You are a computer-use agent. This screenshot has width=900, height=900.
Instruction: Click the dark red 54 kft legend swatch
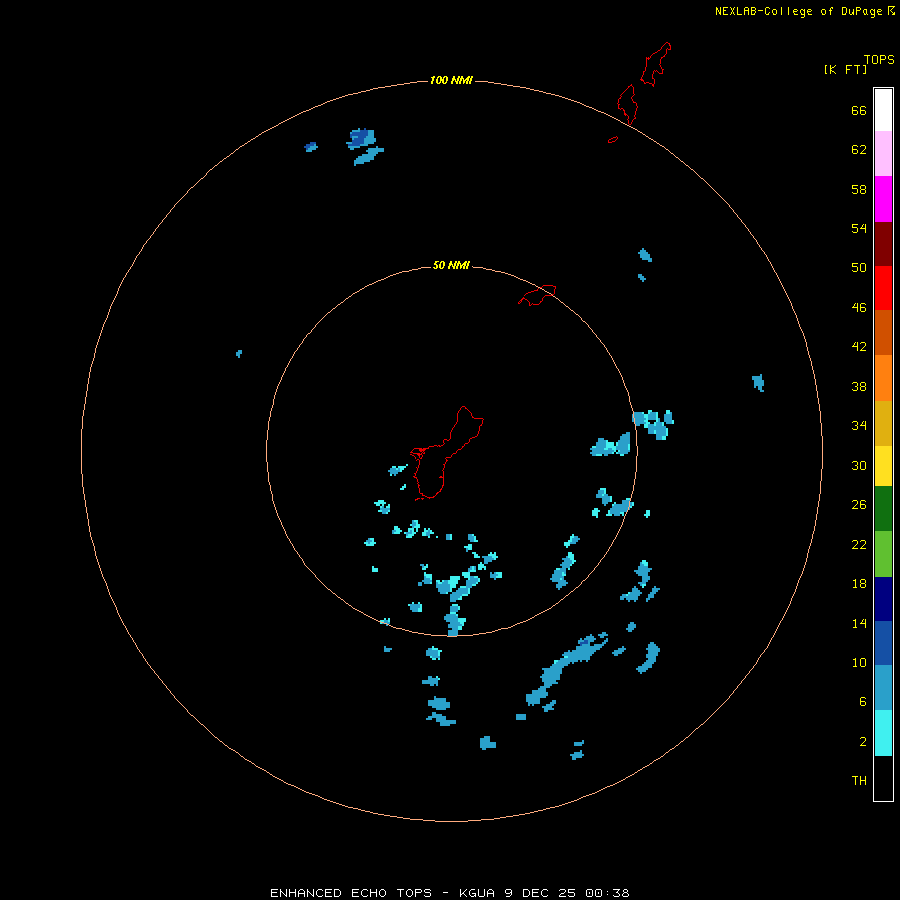click(883, 243)
